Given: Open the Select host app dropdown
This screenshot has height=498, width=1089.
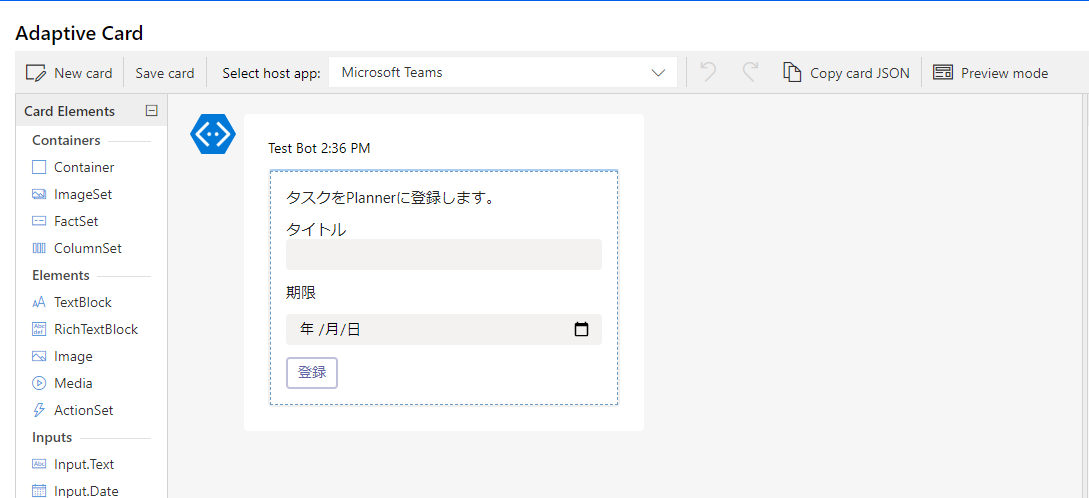Looking at the screenshot, I should click(x=503, y=72).
